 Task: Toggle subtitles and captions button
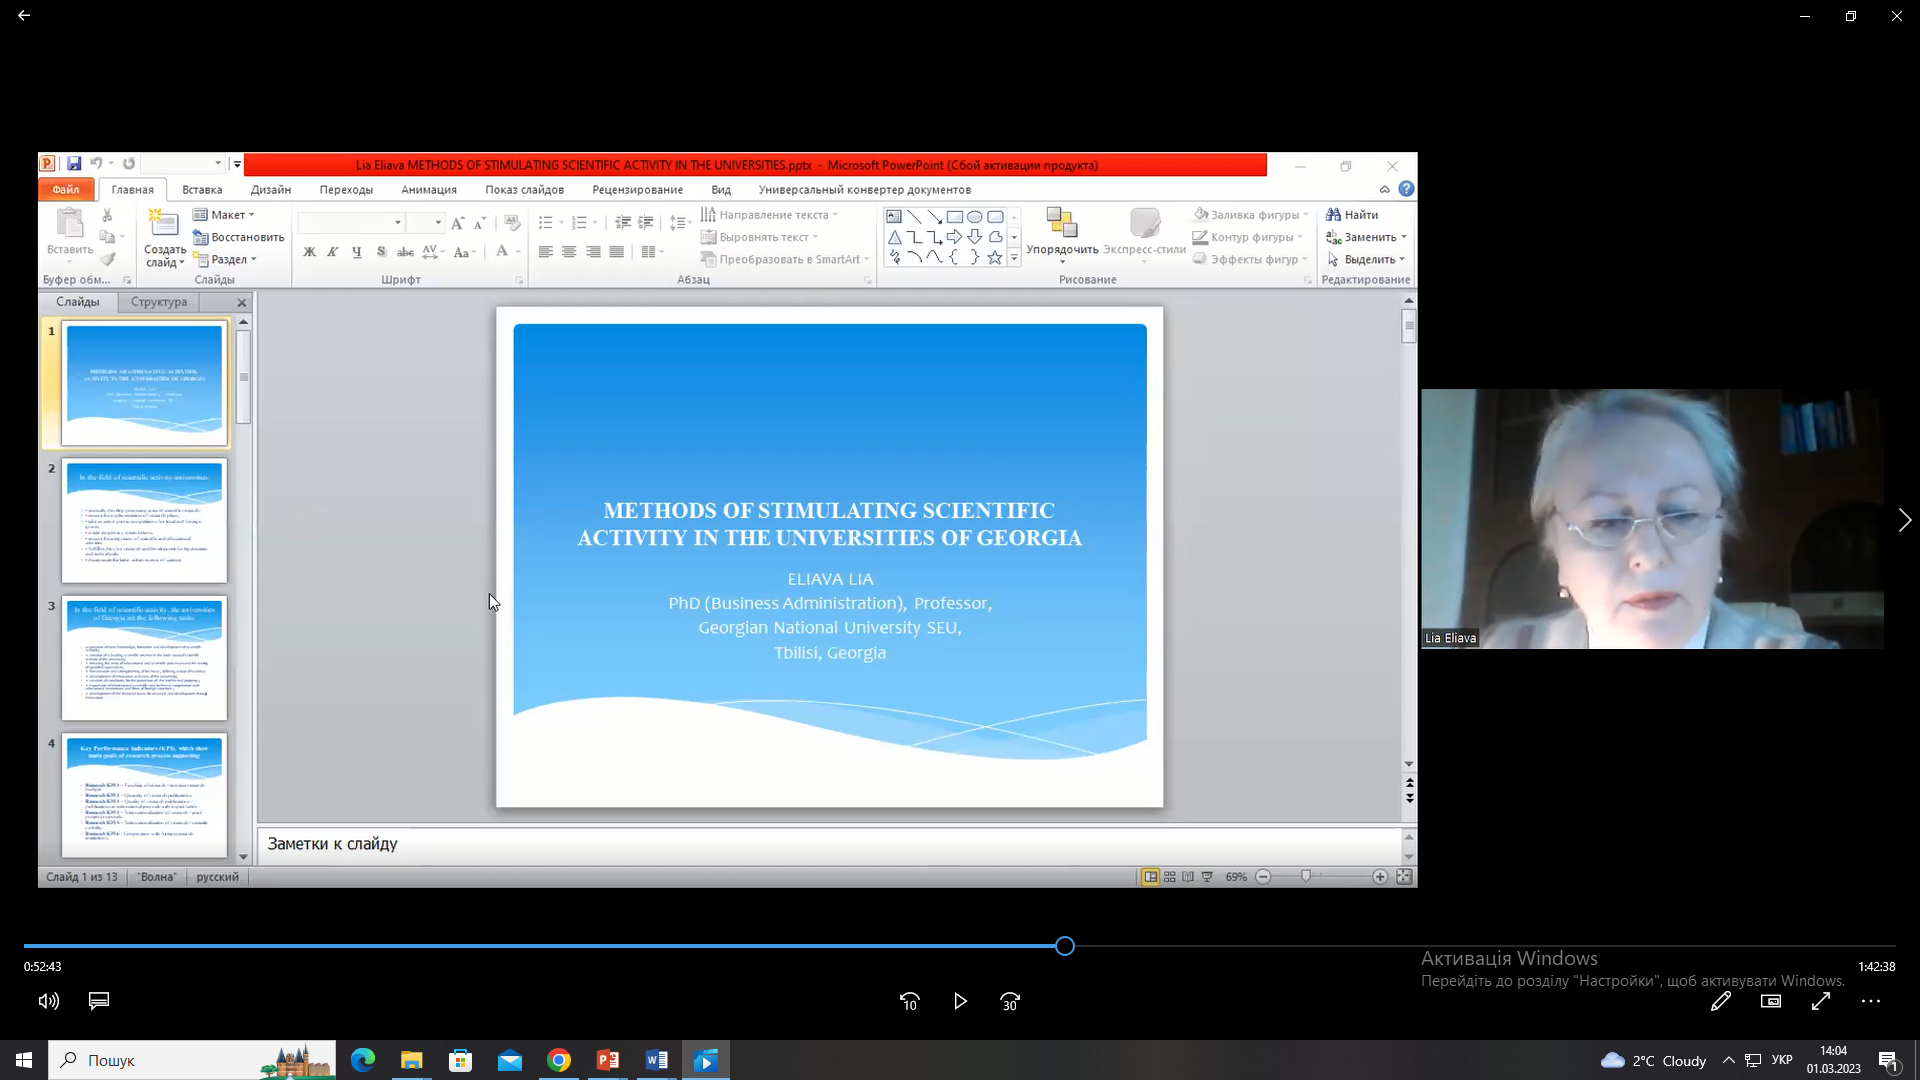(99, 1001)
